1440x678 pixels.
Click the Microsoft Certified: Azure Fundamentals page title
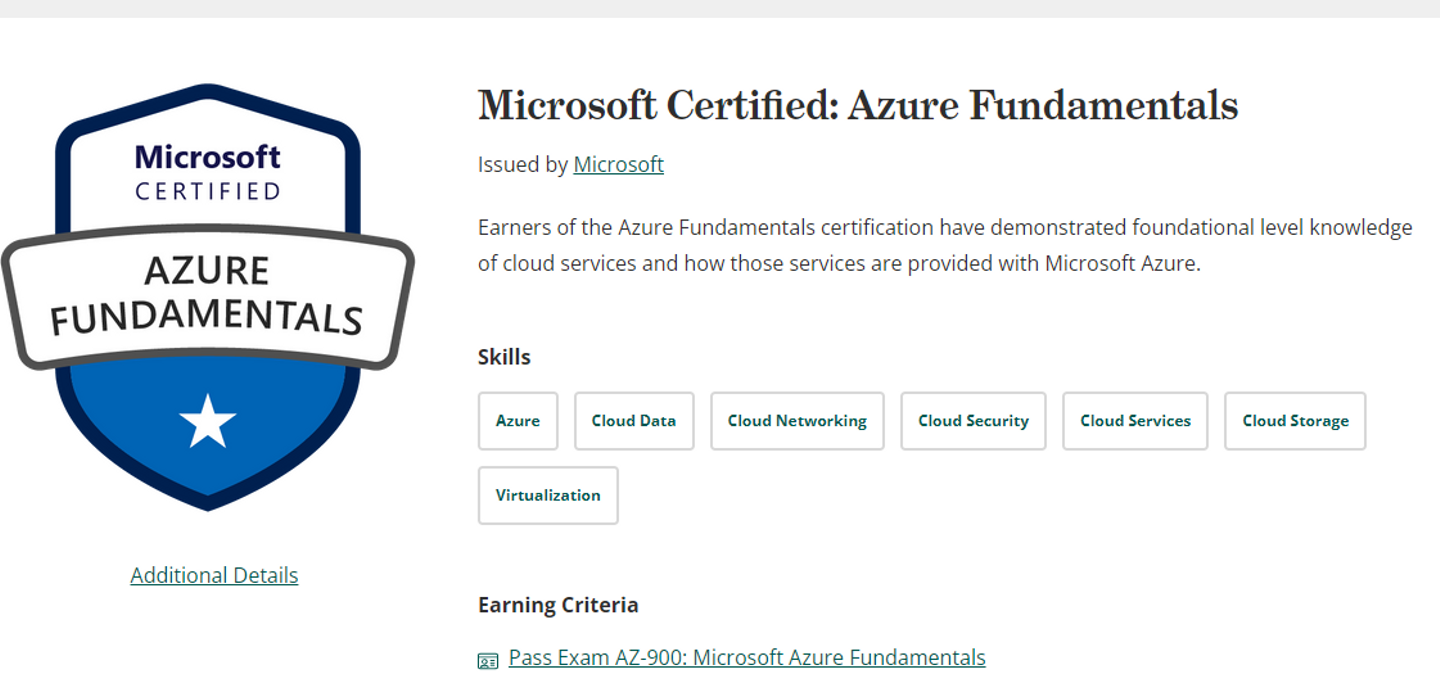[x=858, y=105]
